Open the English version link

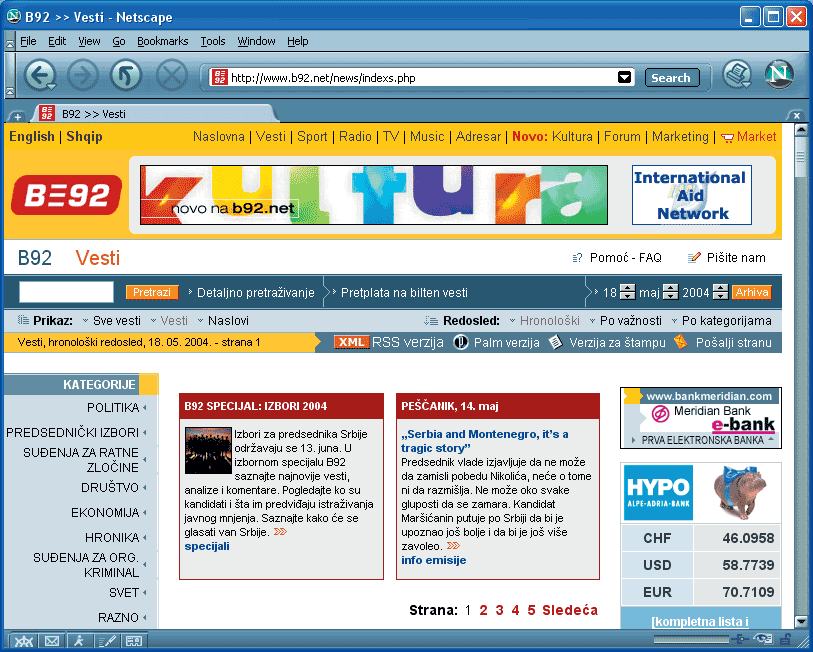point(32,136)
